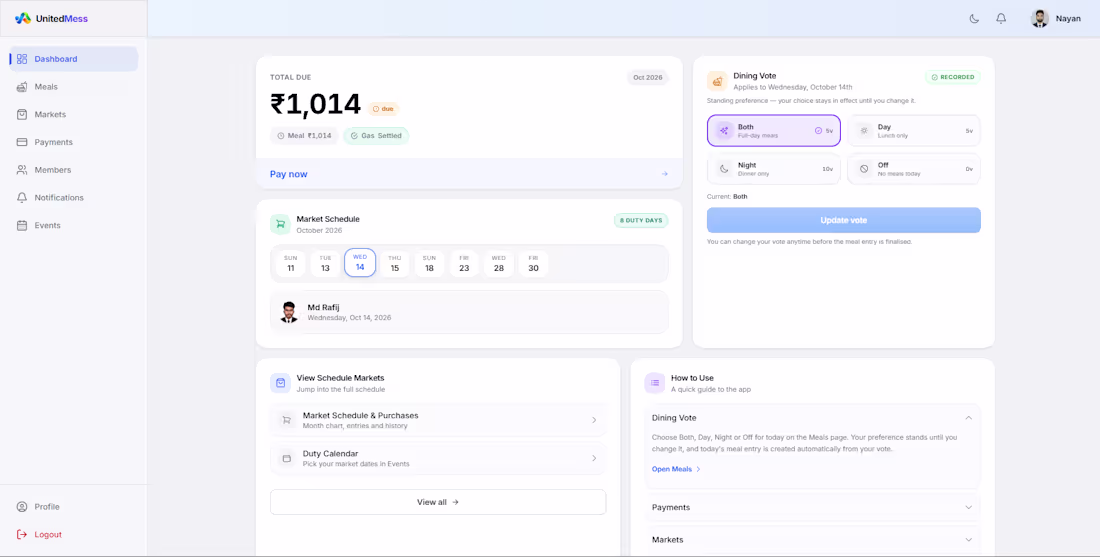The height and width of the screenshot is (557, 1100).
Task: Select Thu 15 in the market schedule
Action: tap(394, 263)
